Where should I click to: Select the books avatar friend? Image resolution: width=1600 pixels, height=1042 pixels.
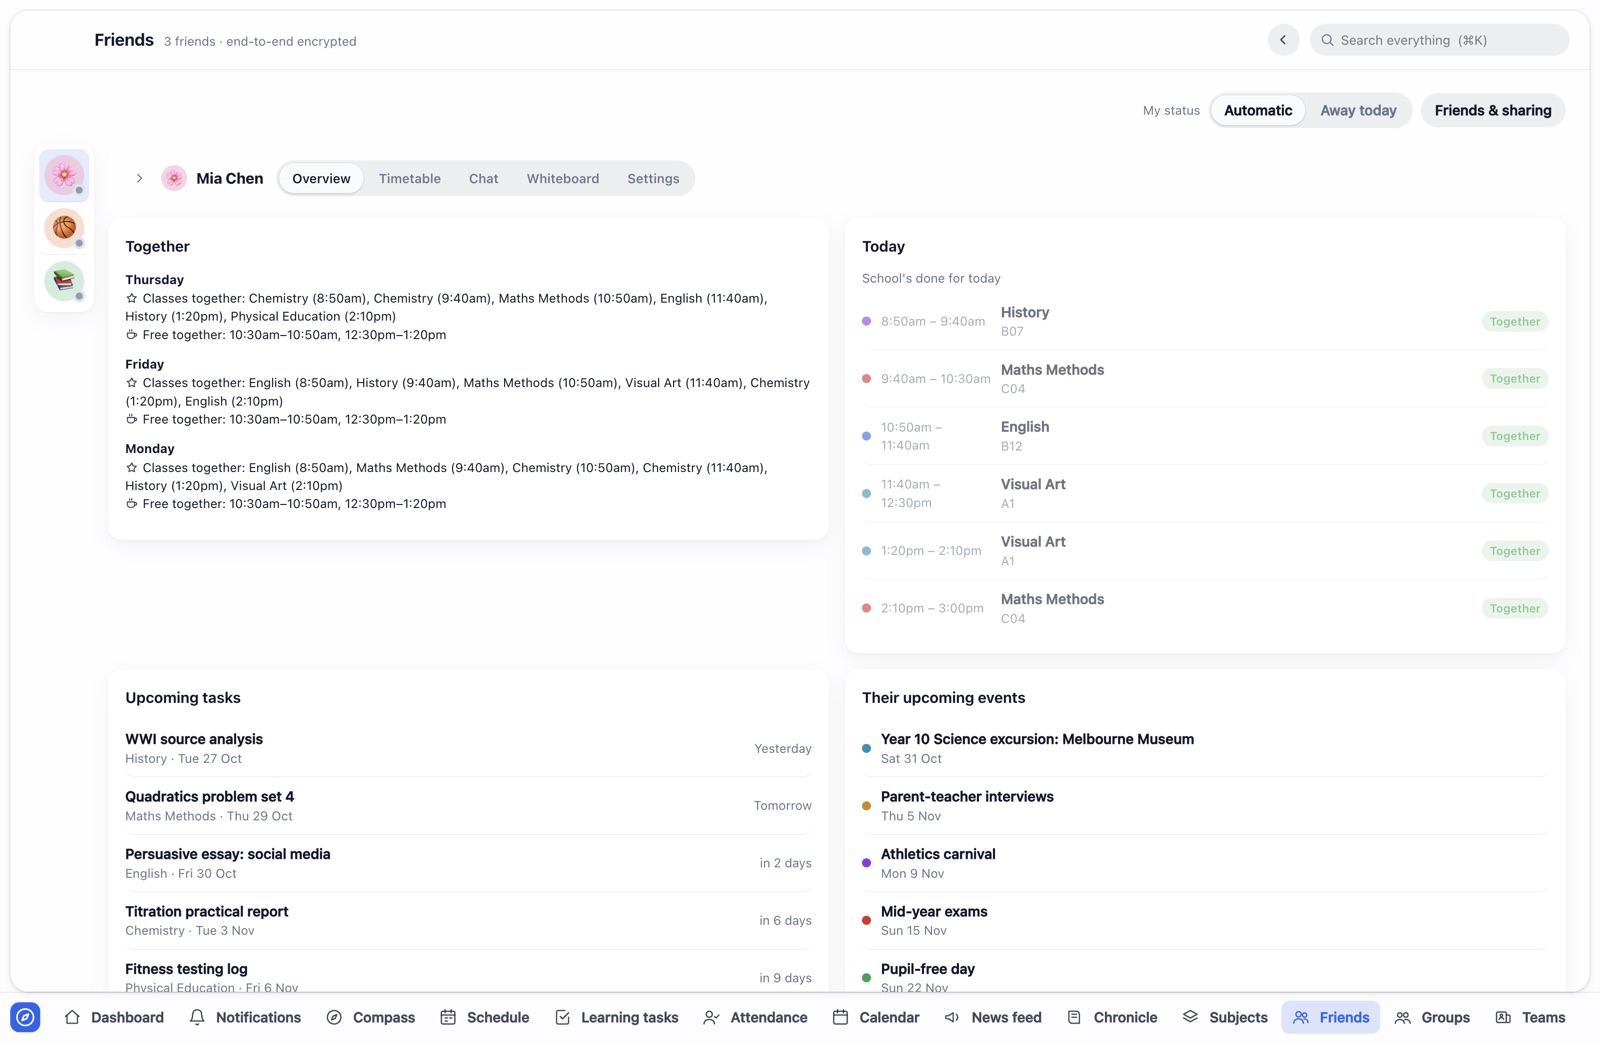[x=64, y=281]
